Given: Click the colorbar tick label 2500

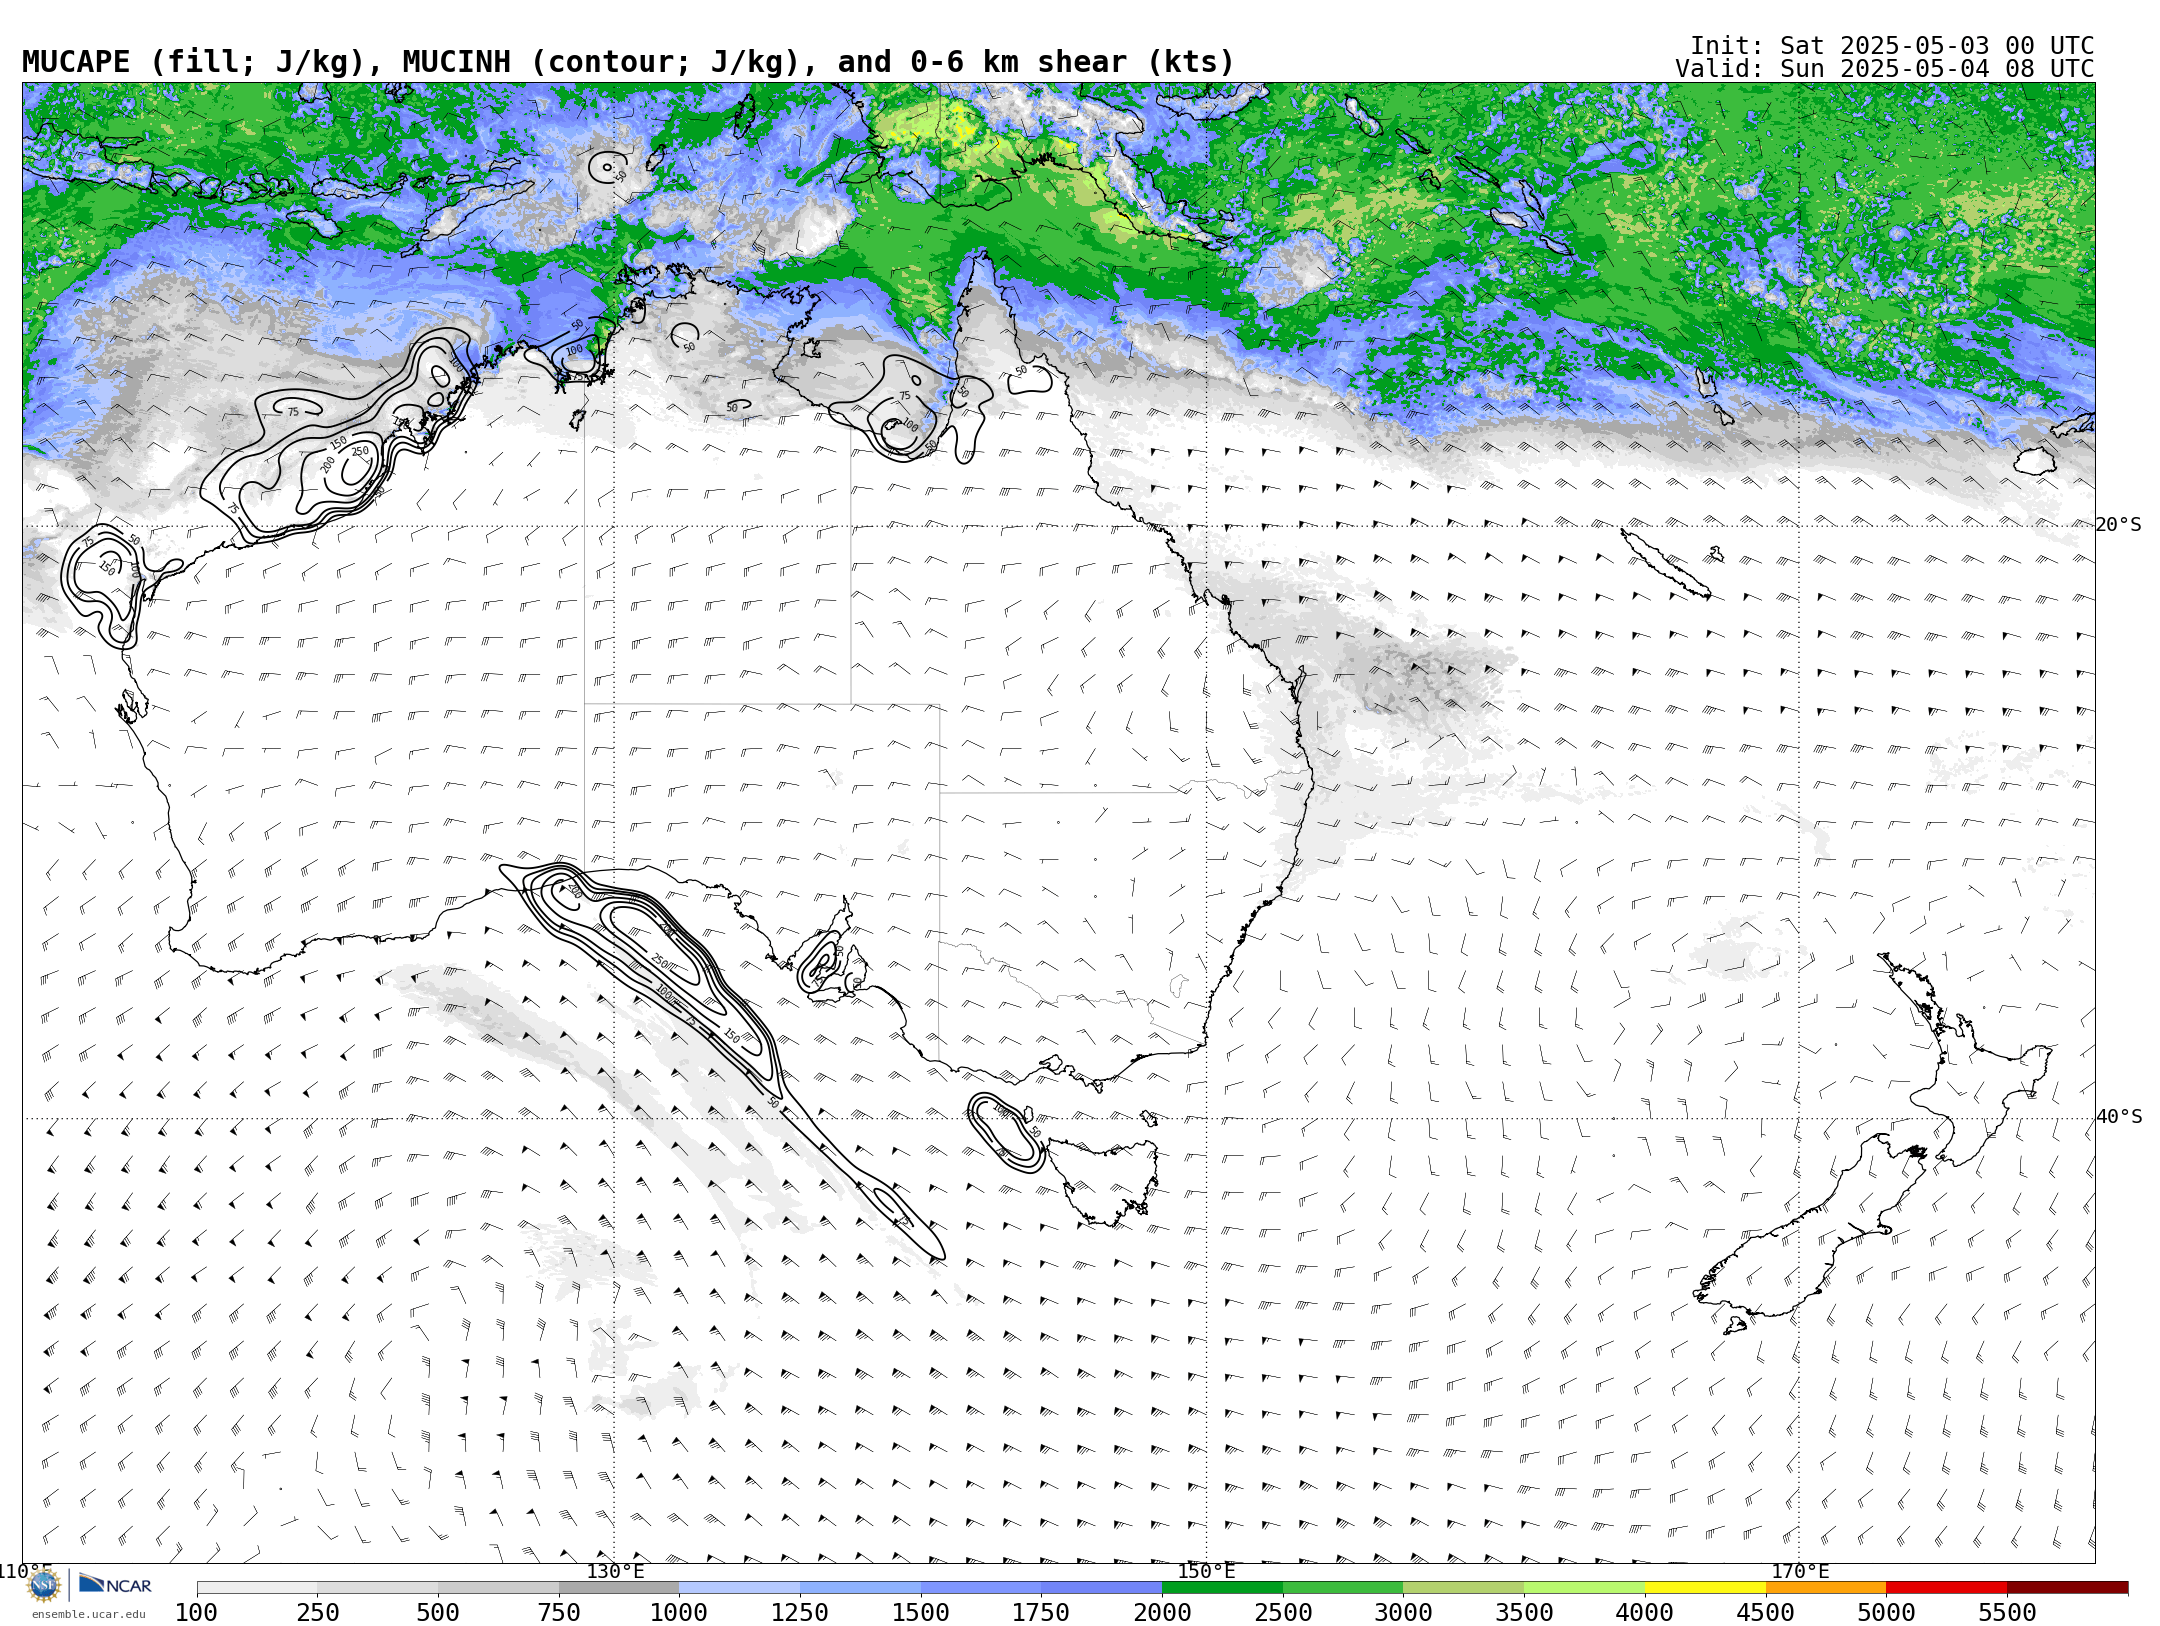Looking at the screenshot, I should [x=1283, y=1613].
